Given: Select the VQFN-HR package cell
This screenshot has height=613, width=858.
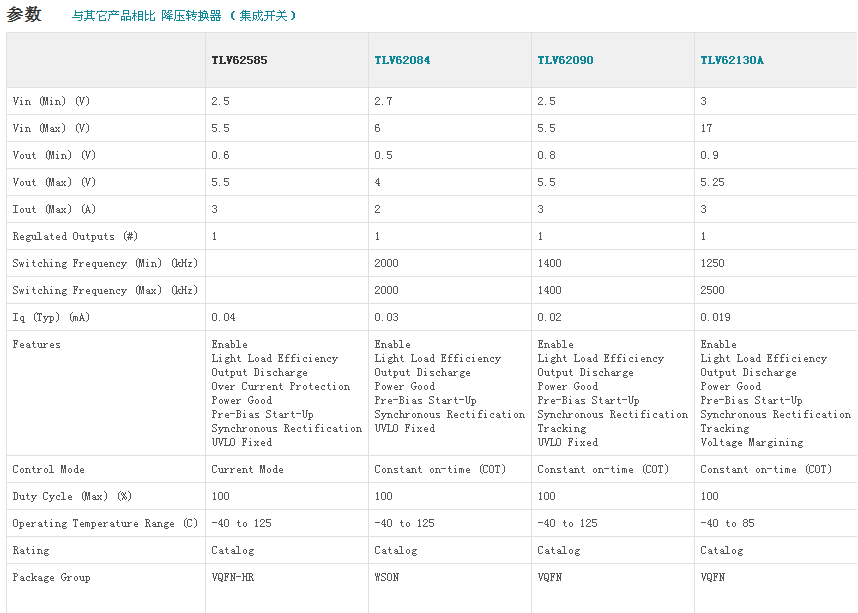Looking at the screenshot, I should [232, 577].
